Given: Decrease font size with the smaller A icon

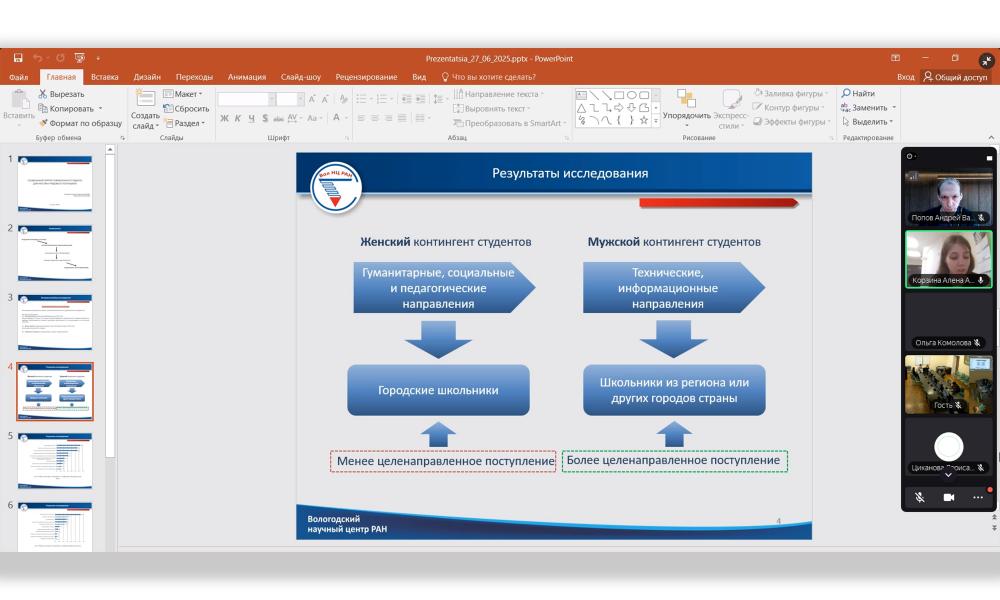Looking at the screenshot, I should click(x=325, y=99).
